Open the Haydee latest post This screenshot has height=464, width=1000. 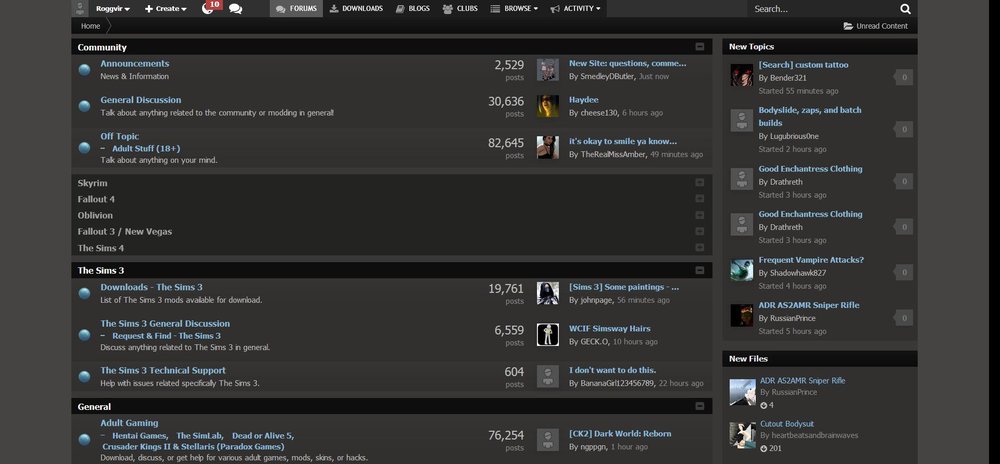pyautogui.click(x=584, y=100)
